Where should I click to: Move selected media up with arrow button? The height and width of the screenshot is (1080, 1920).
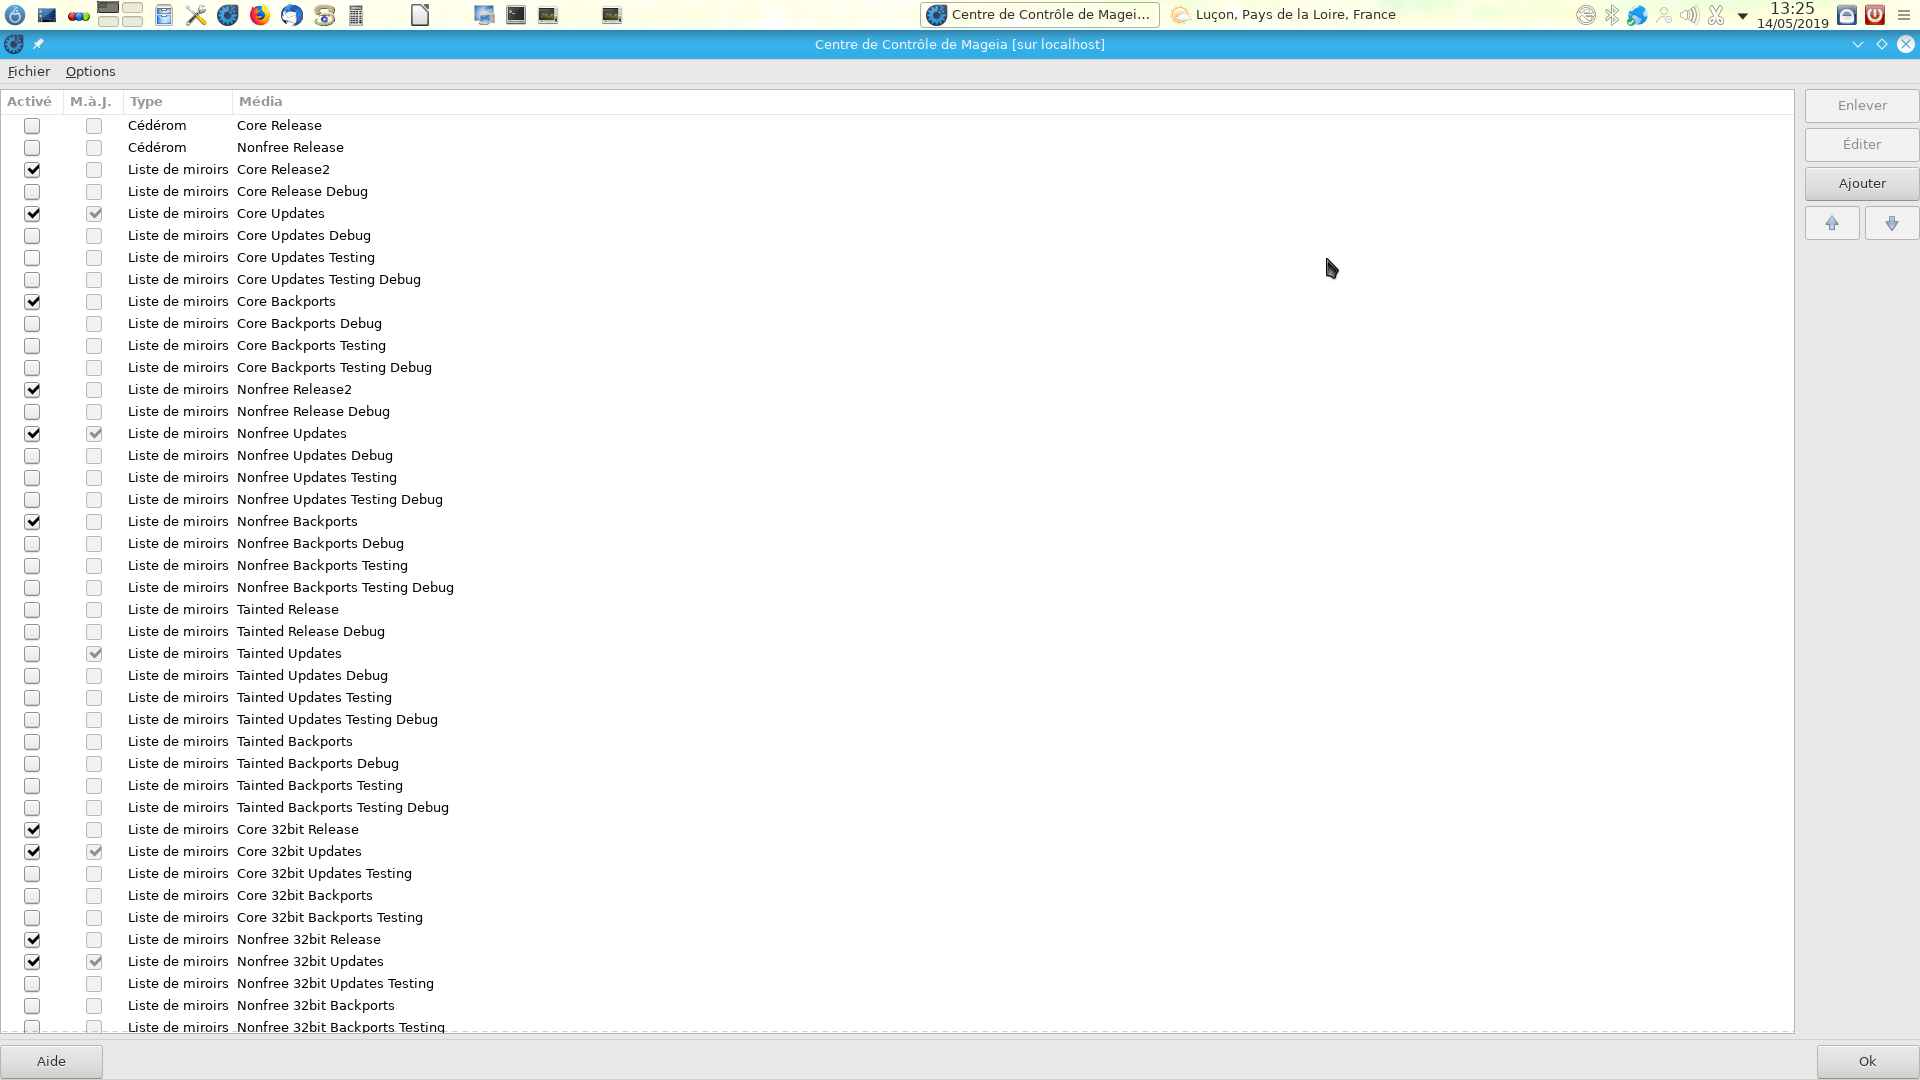coord(1832,223)
